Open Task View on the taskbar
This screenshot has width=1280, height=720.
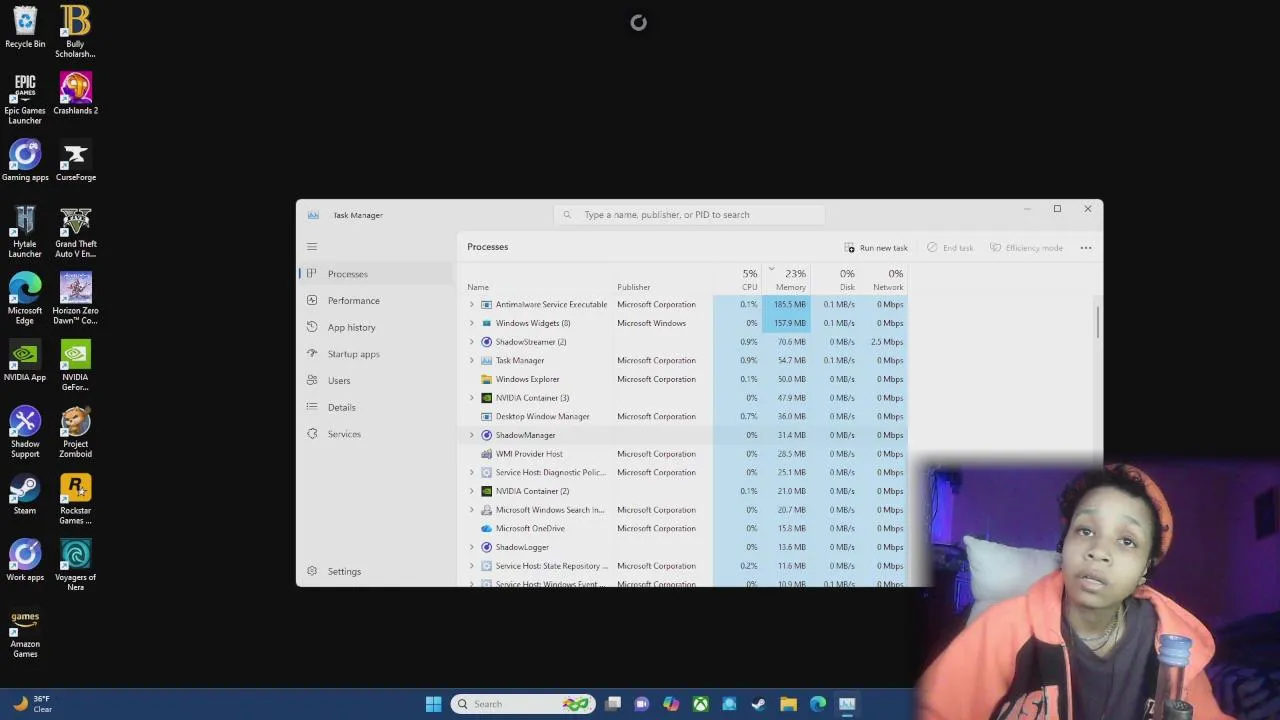pos(613,704)
